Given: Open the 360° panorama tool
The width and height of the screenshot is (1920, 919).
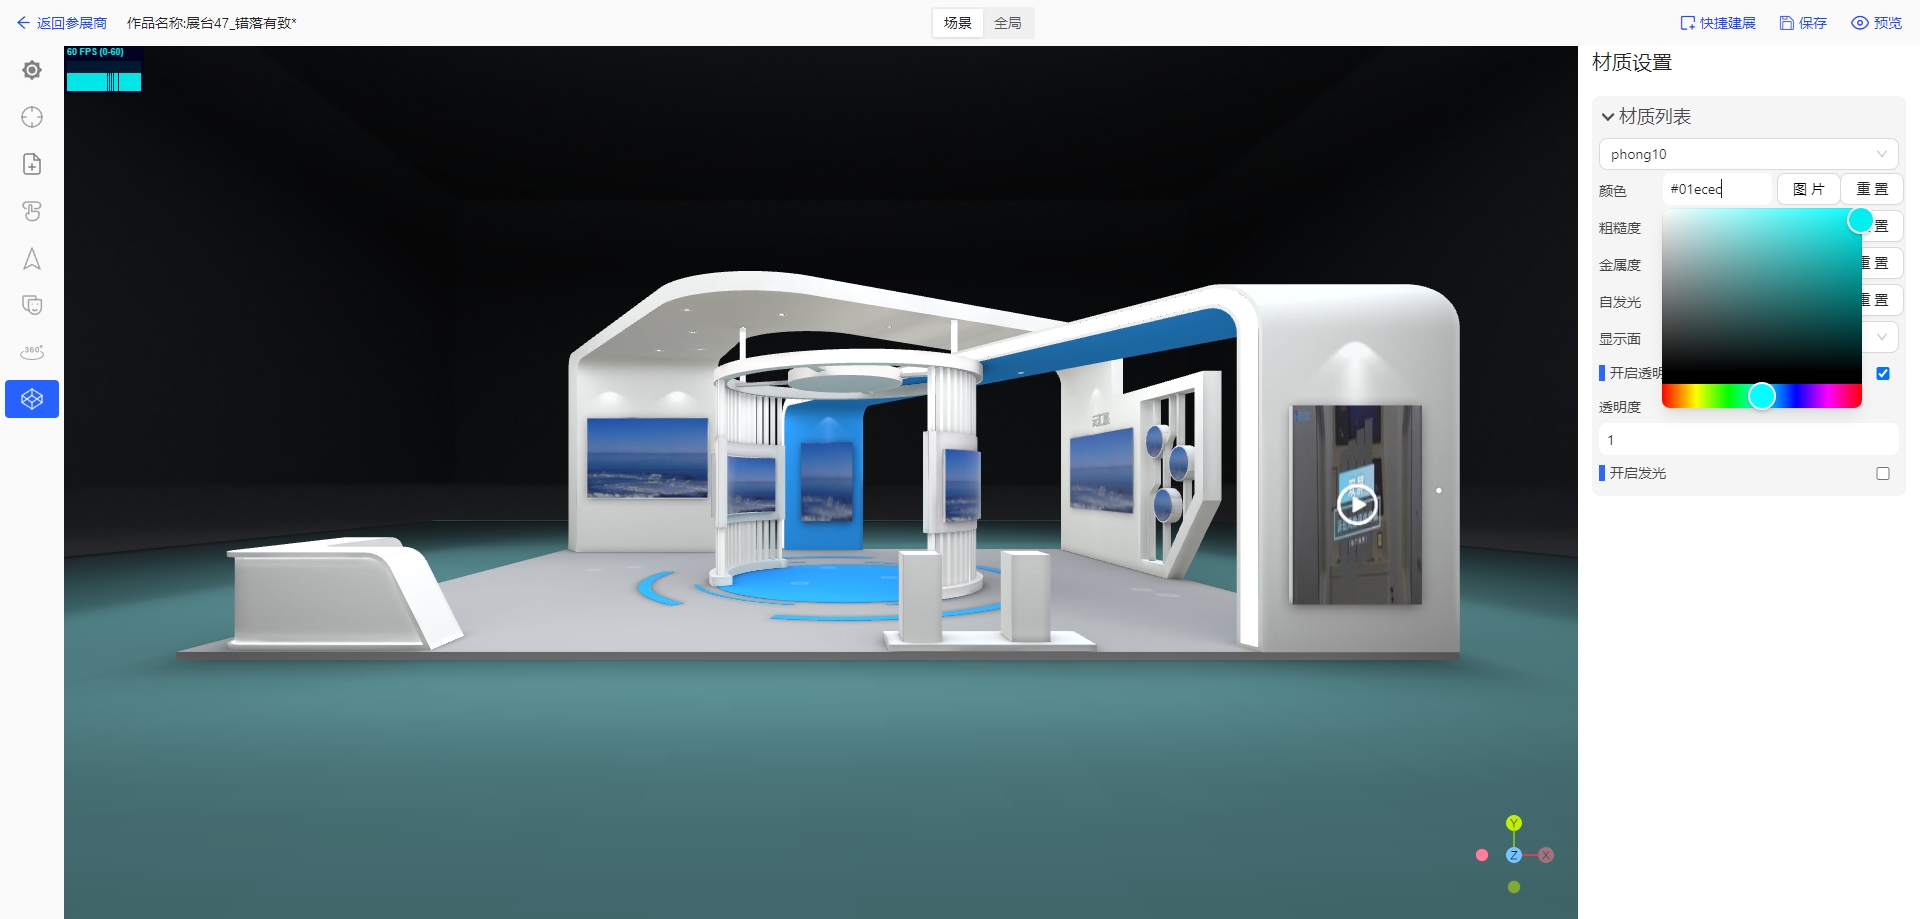Looking at the screenshot, I should (32, 352).
